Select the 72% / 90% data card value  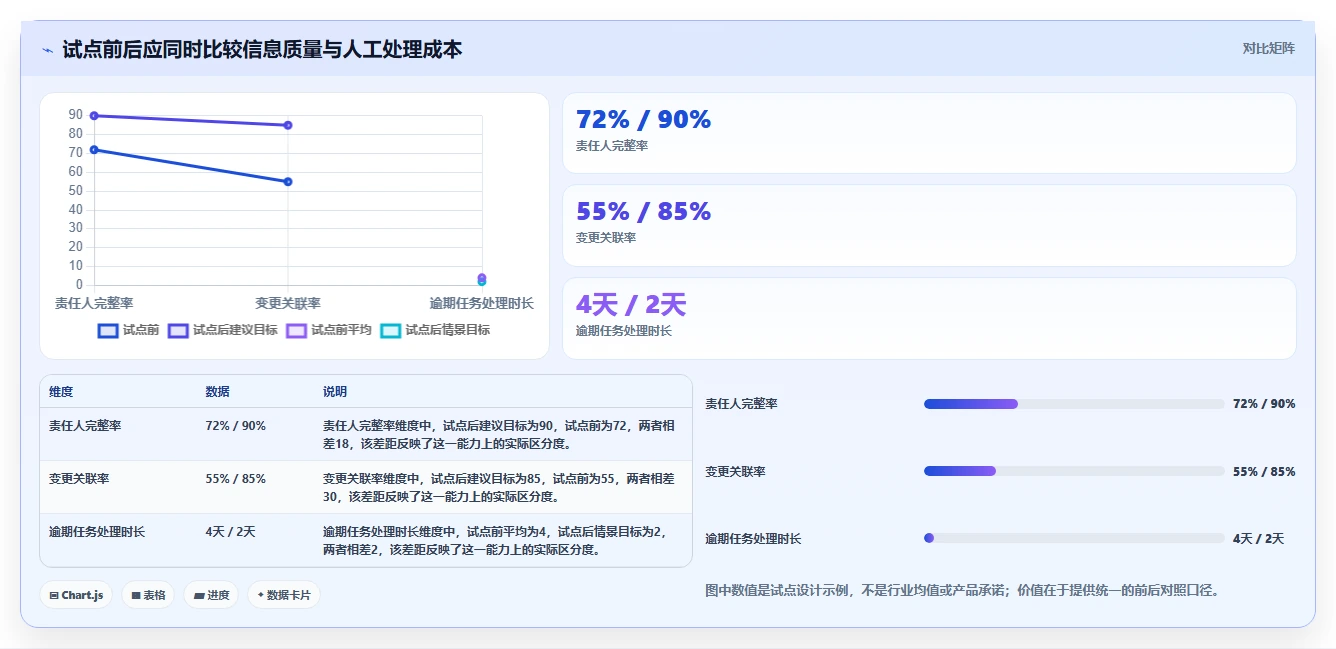pos(643,119)
